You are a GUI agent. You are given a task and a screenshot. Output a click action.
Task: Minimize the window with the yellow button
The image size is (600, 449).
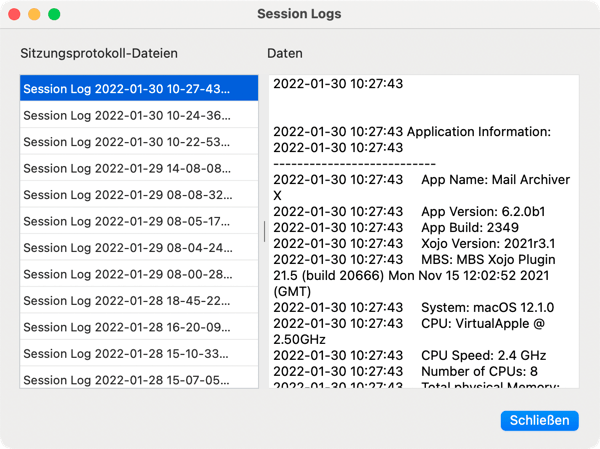click(x=34, y=15)
